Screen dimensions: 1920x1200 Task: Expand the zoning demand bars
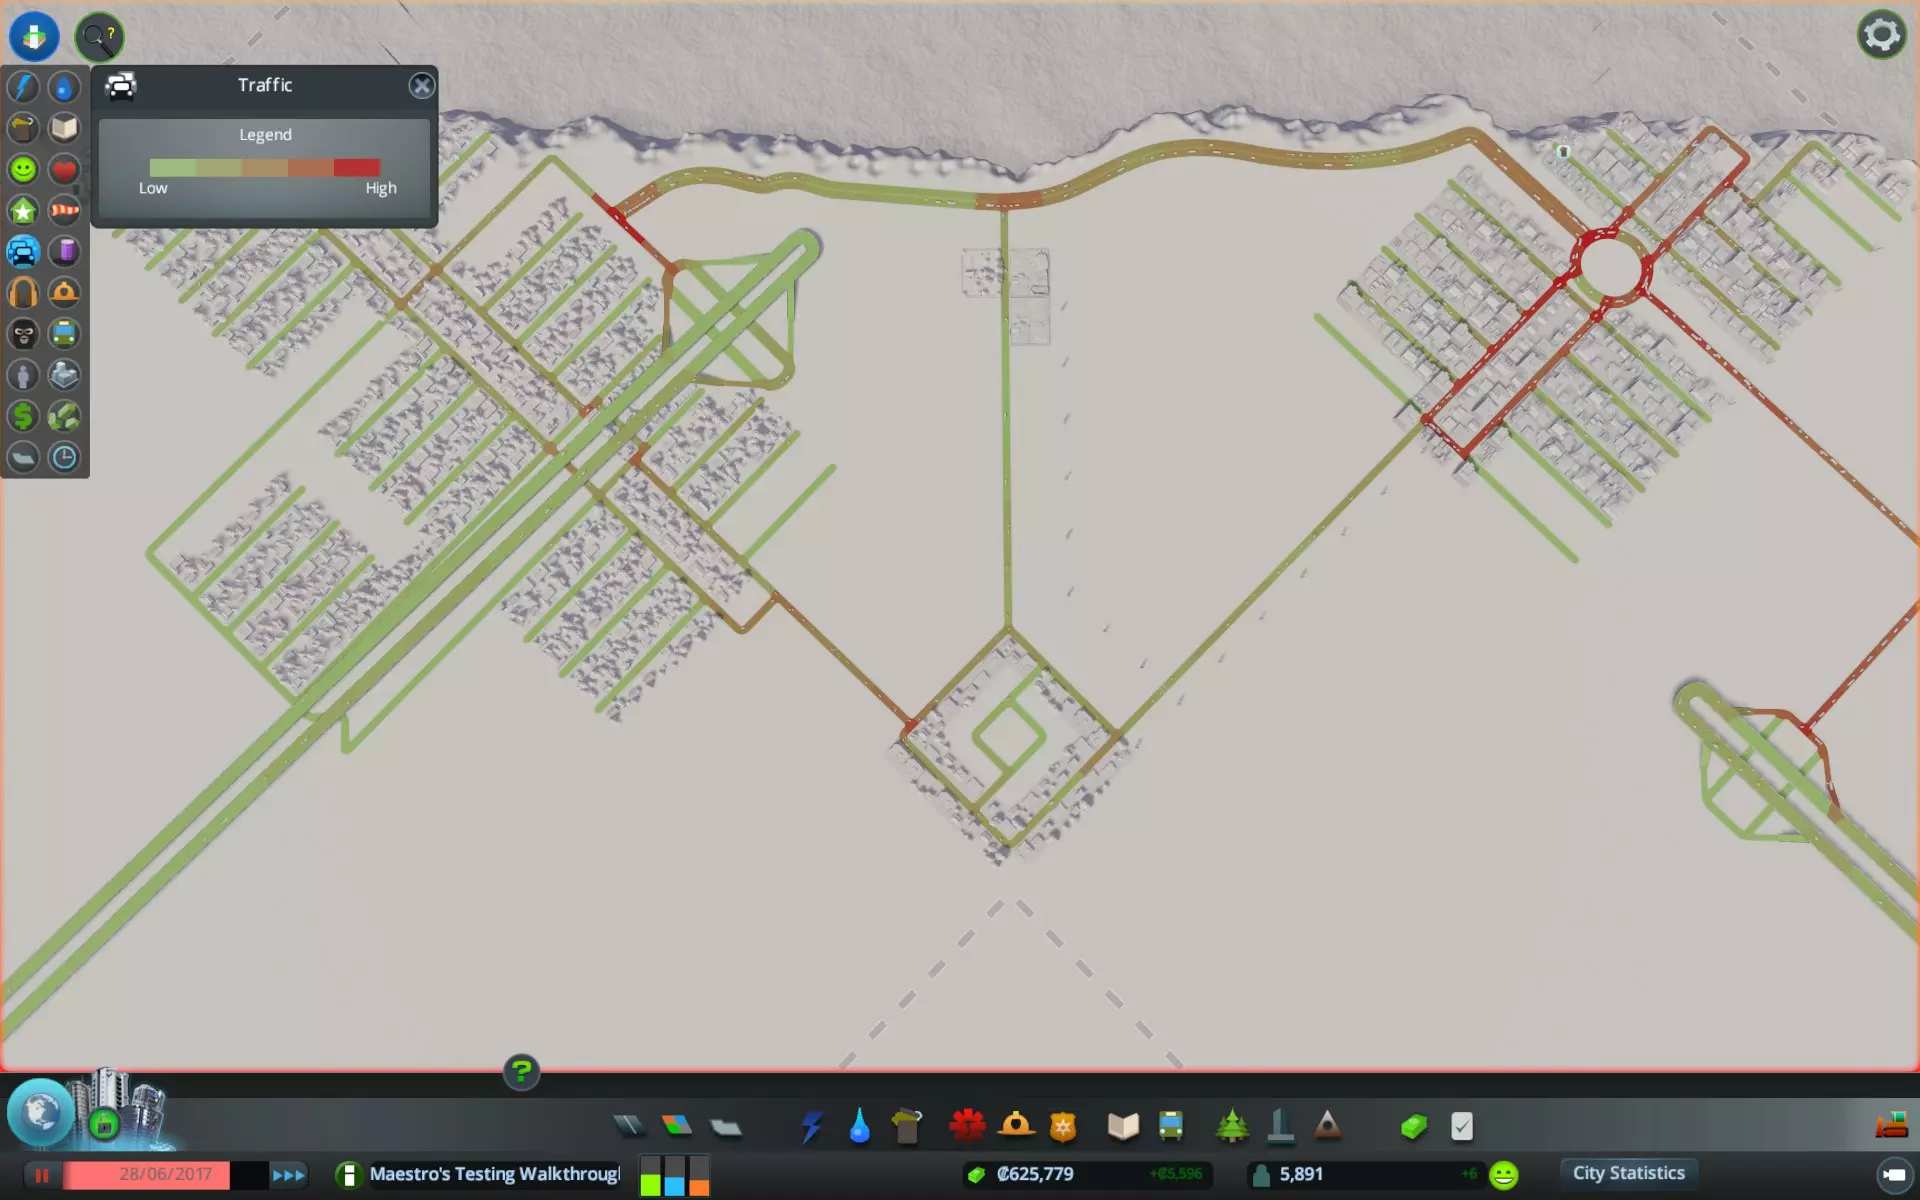(x=674, y=1176)
